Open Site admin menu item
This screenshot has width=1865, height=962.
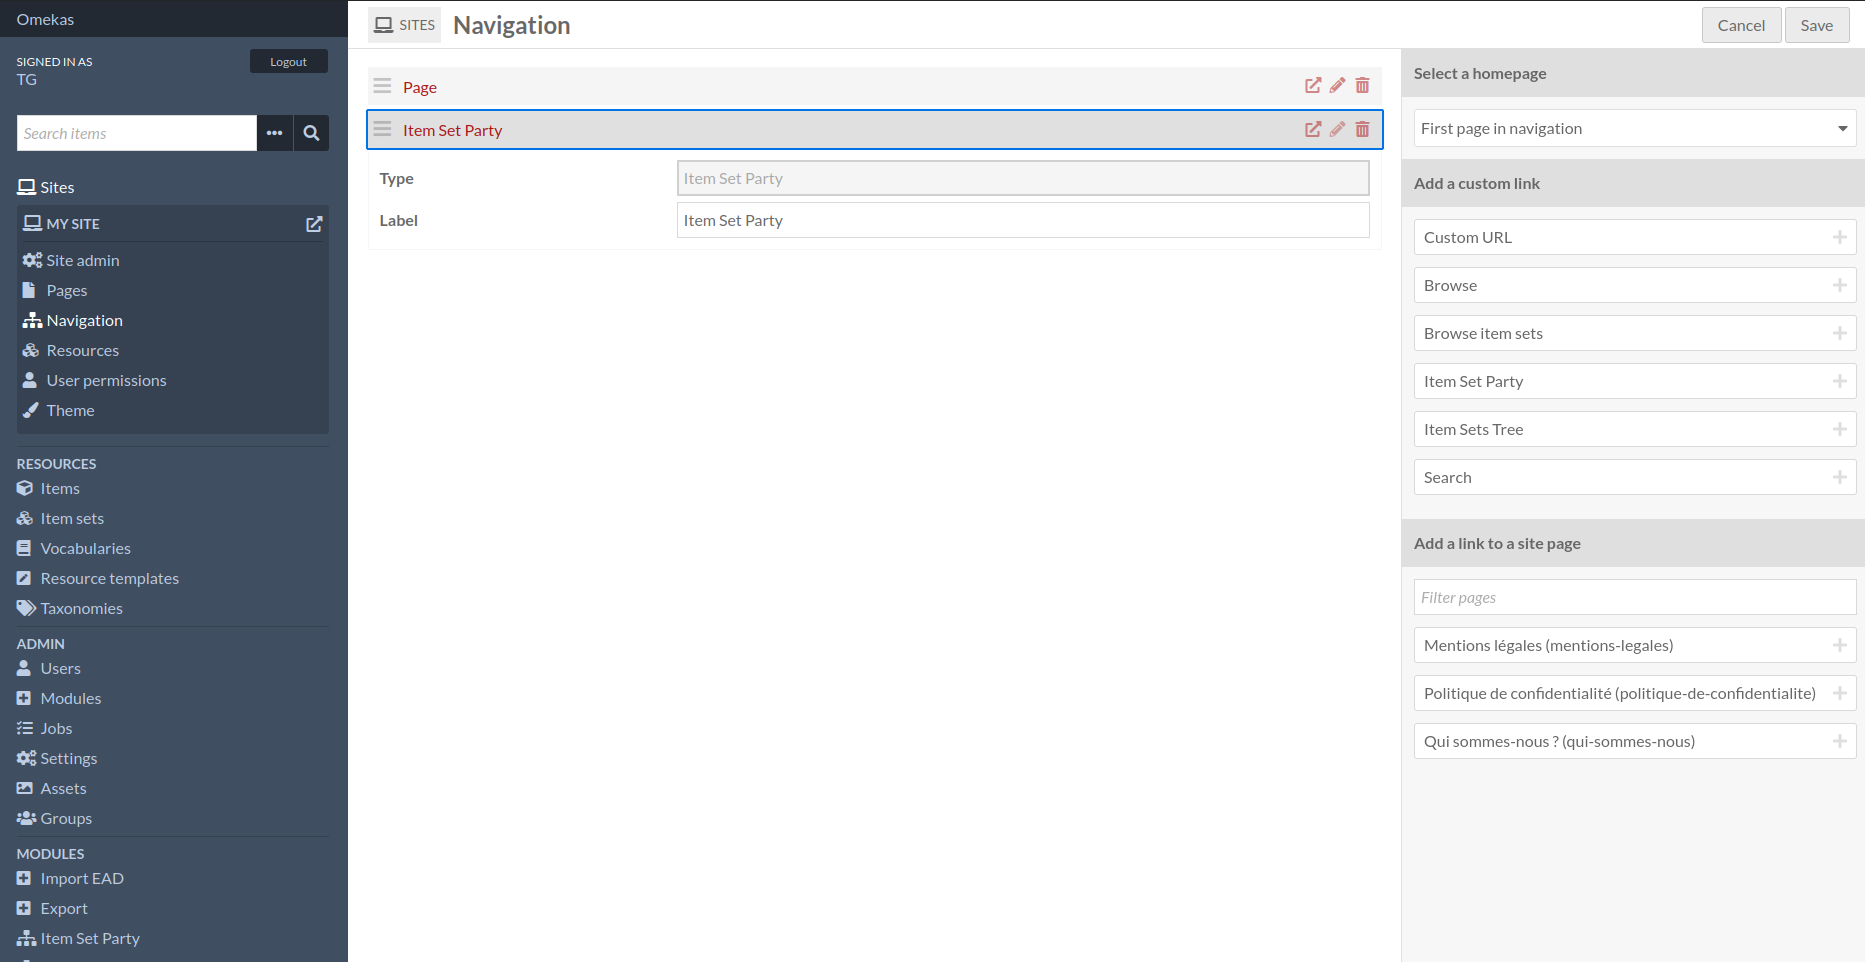click(72, 260)
